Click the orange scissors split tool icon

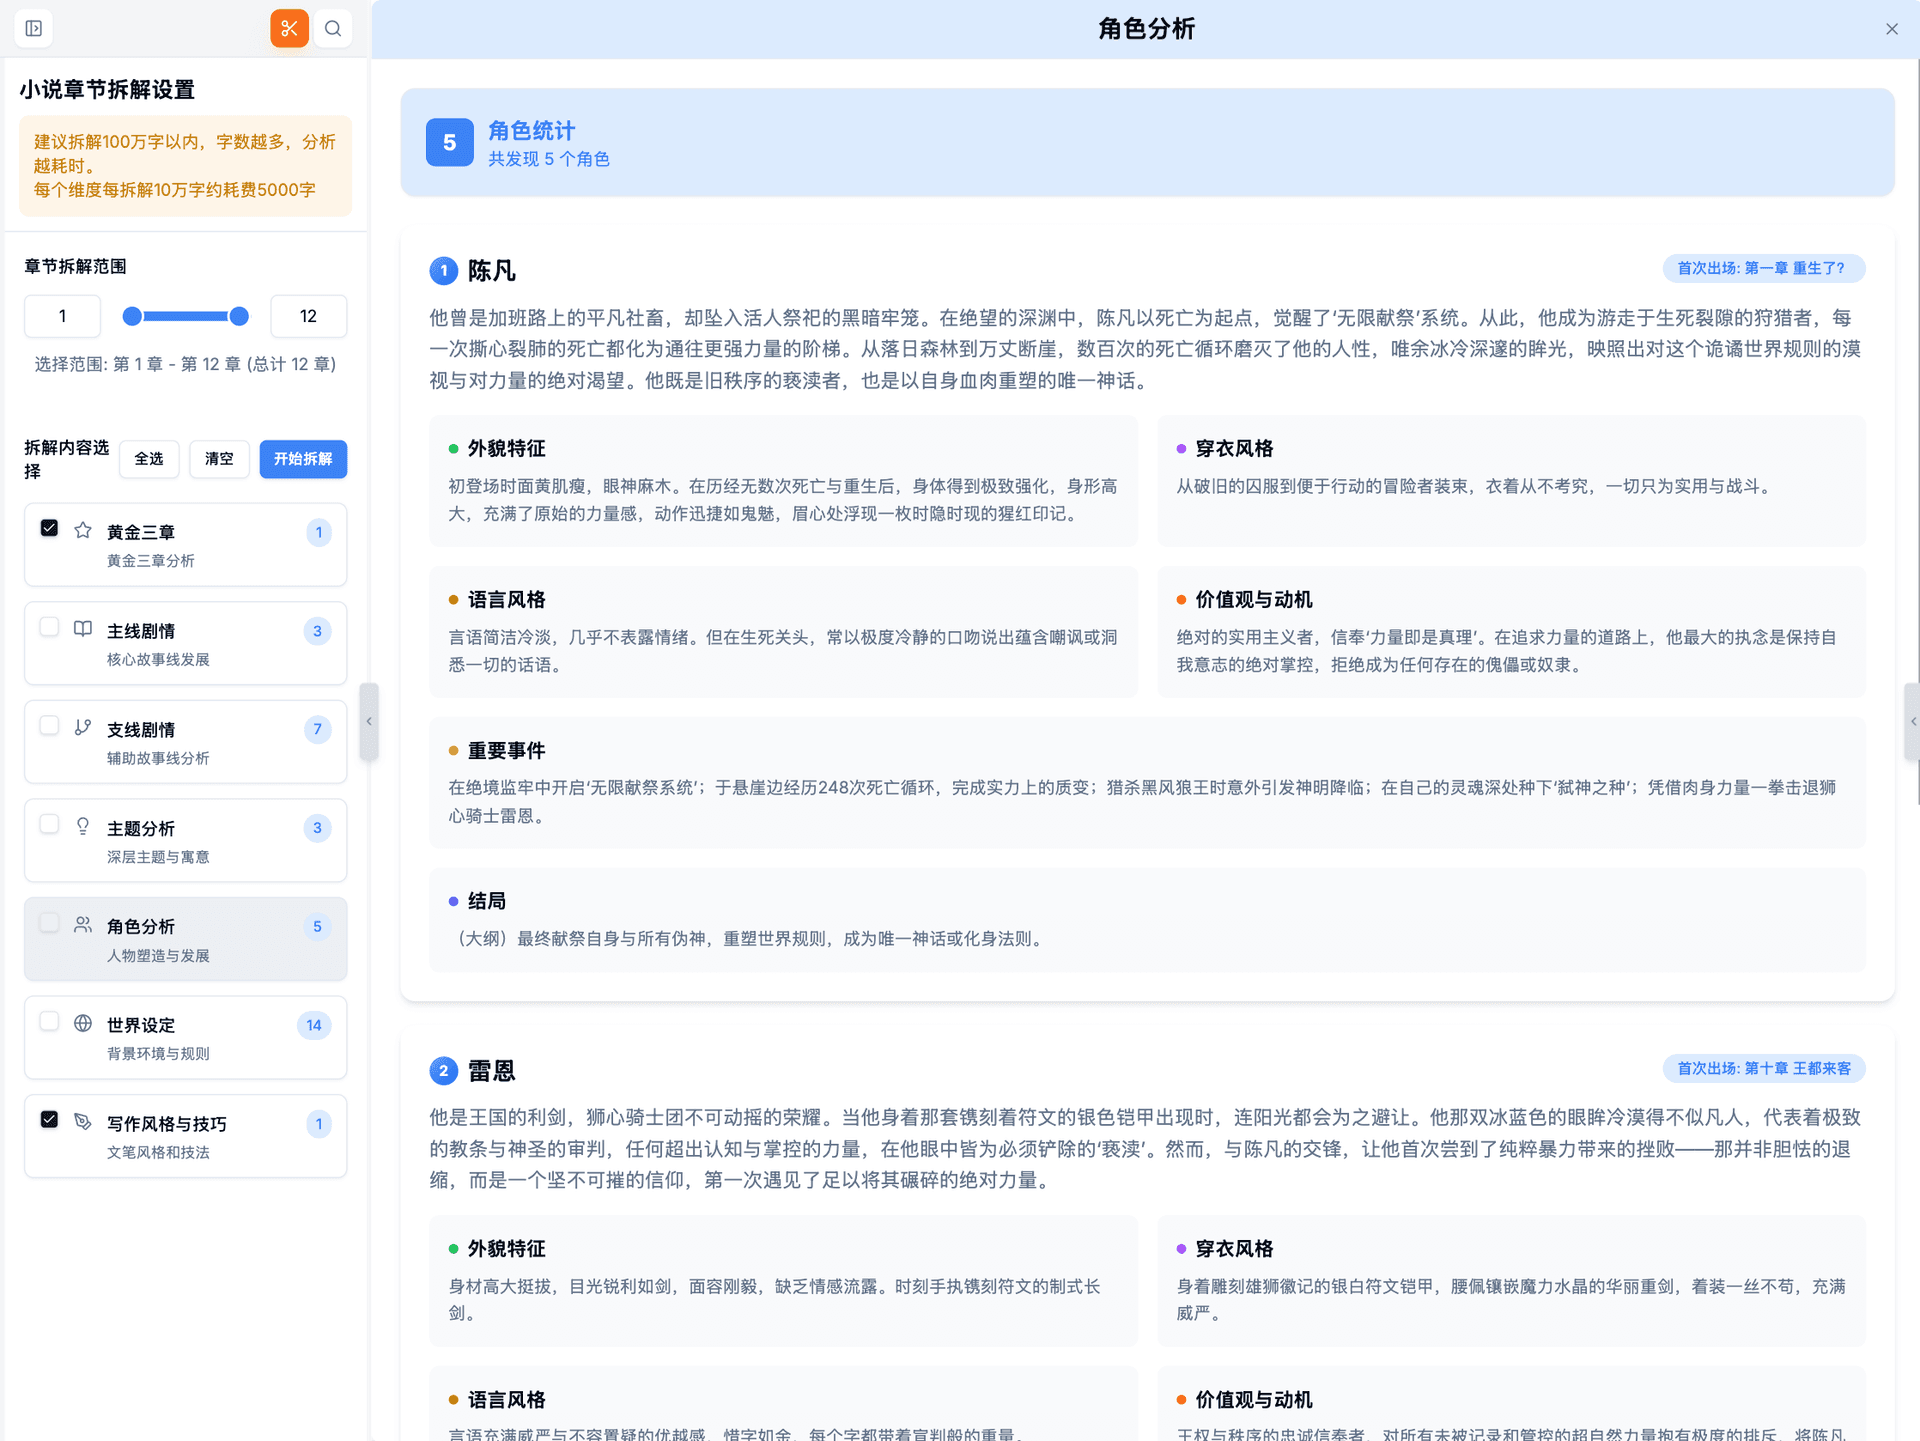click(289, 28)
